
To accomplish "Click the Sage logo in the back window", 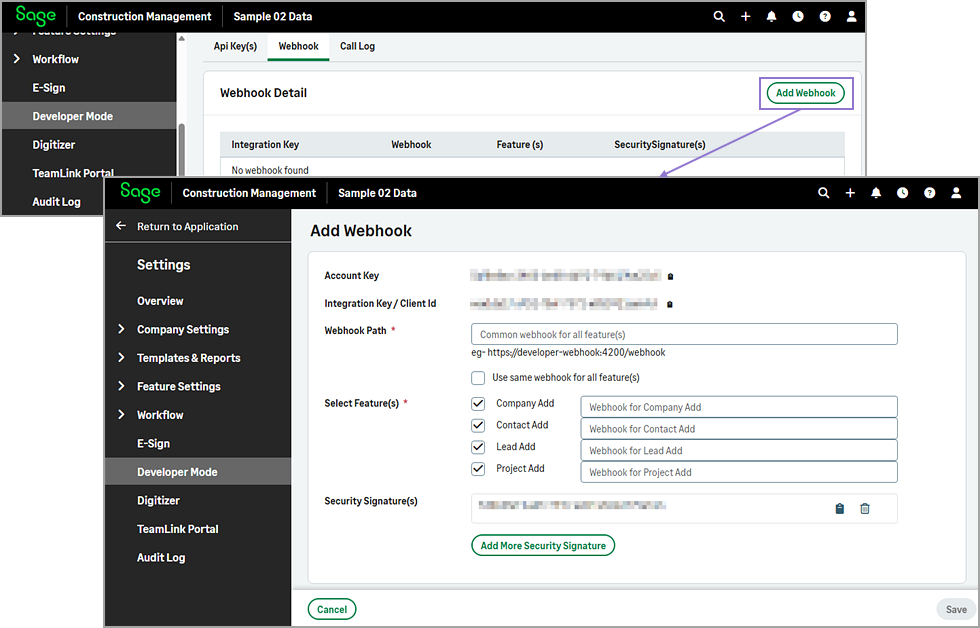I will tap(36, 16).
